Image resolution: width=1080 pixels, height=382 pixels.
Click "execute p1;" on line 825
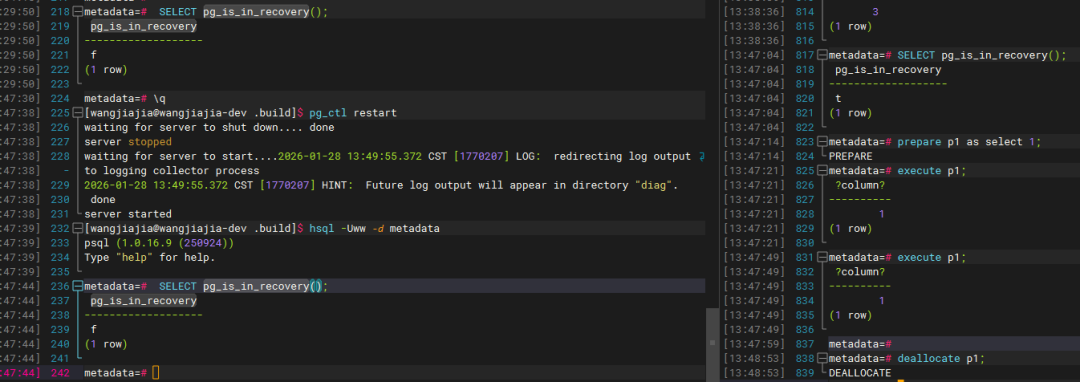pyautogui.click(x=932, y=171)
